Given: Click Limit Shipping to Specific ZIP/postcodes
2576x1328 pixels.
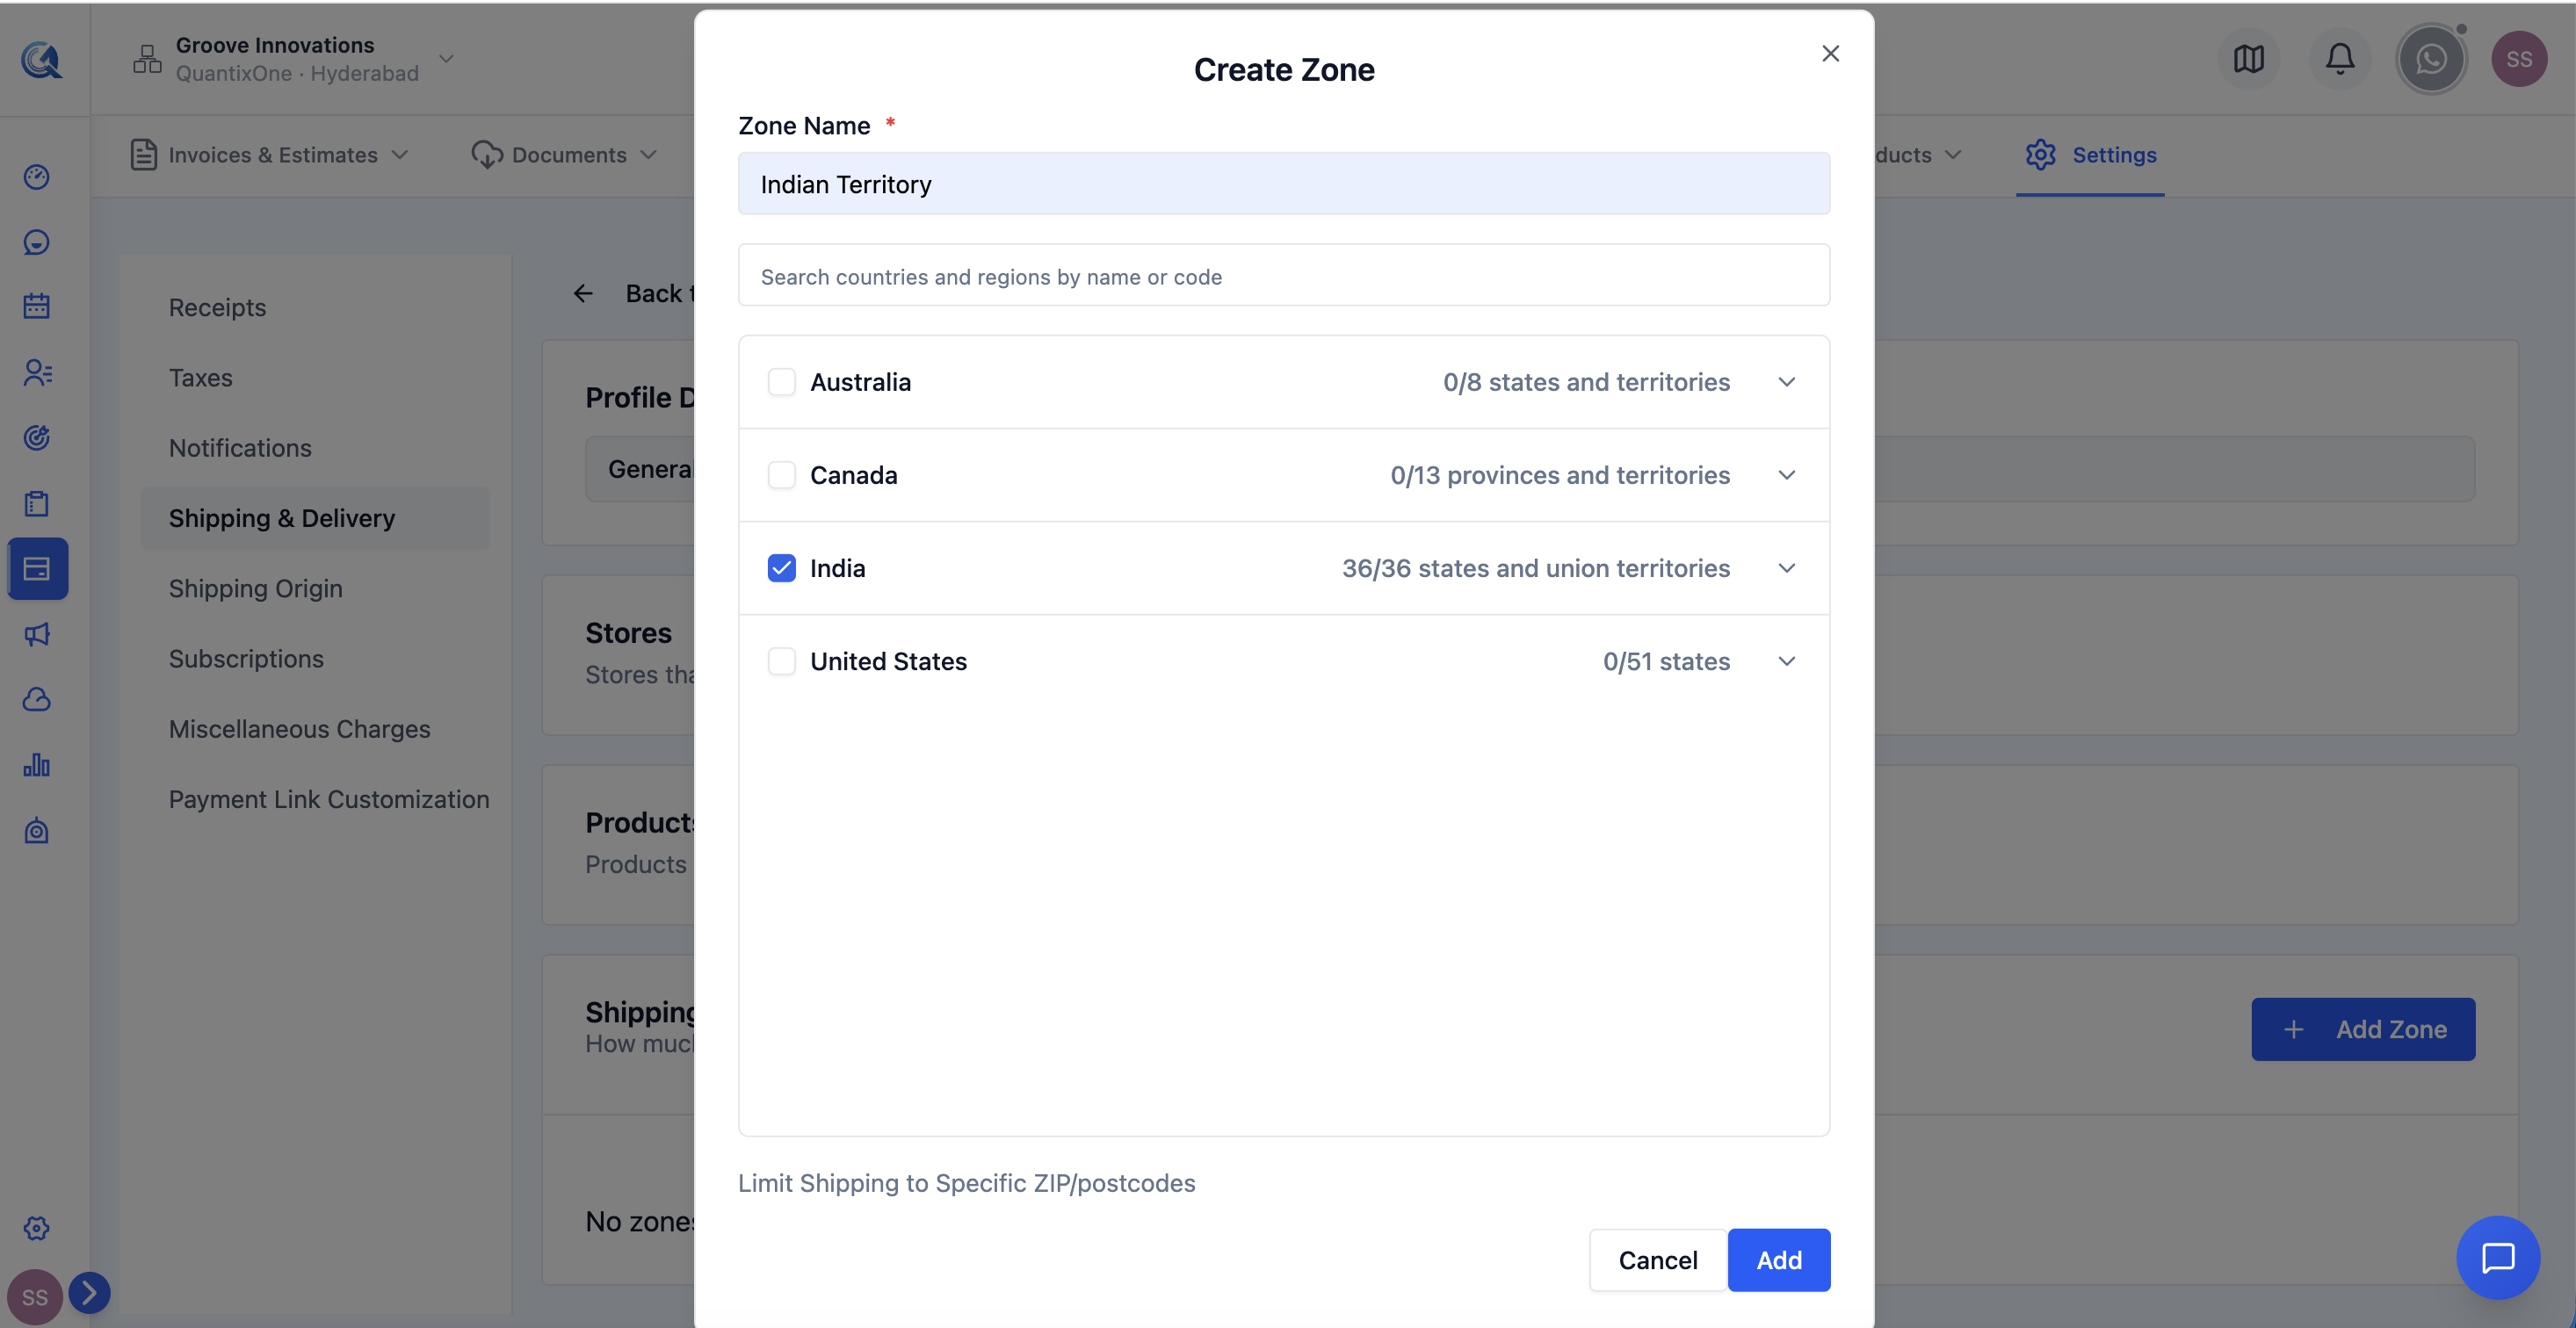Looking at the screenshot, I should click(966, 1183).
